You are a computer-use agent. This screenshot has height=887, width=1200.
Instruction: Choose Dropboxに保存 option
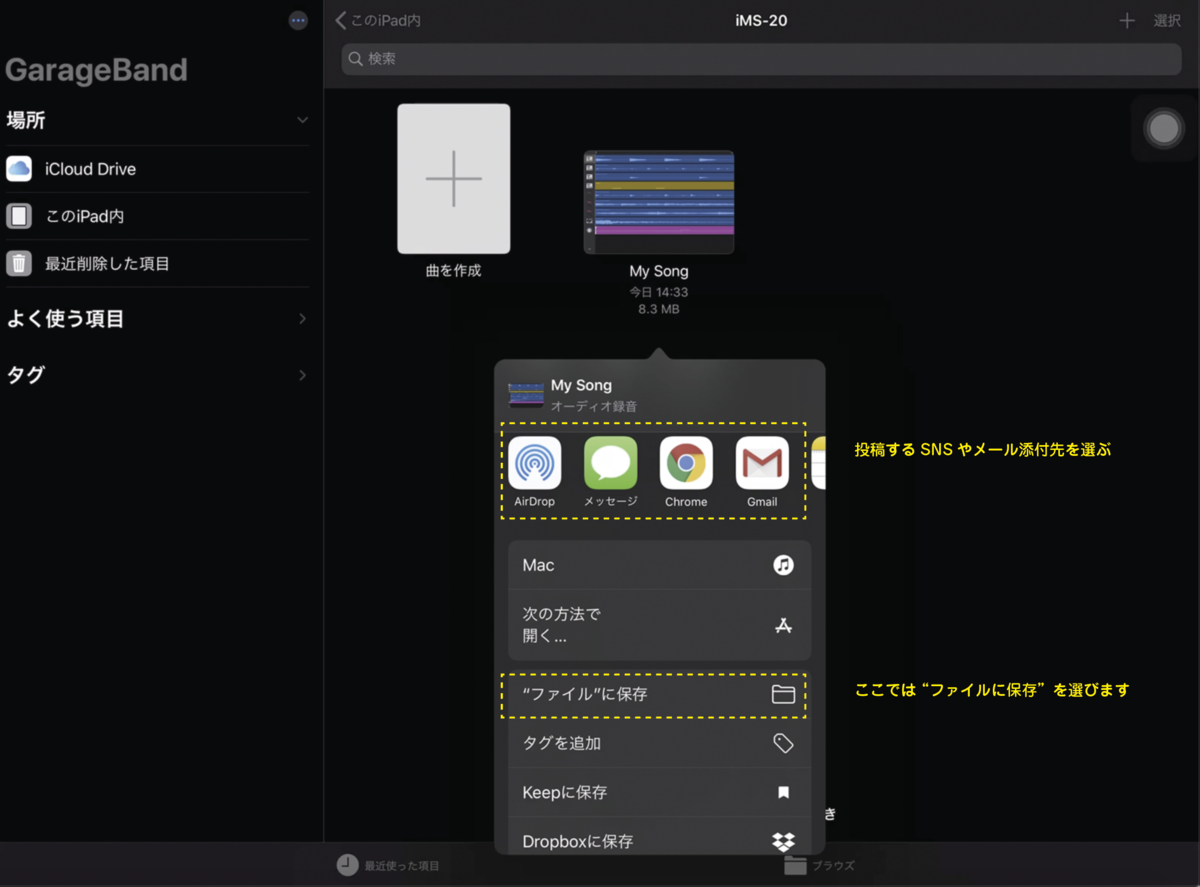(659, 838)
